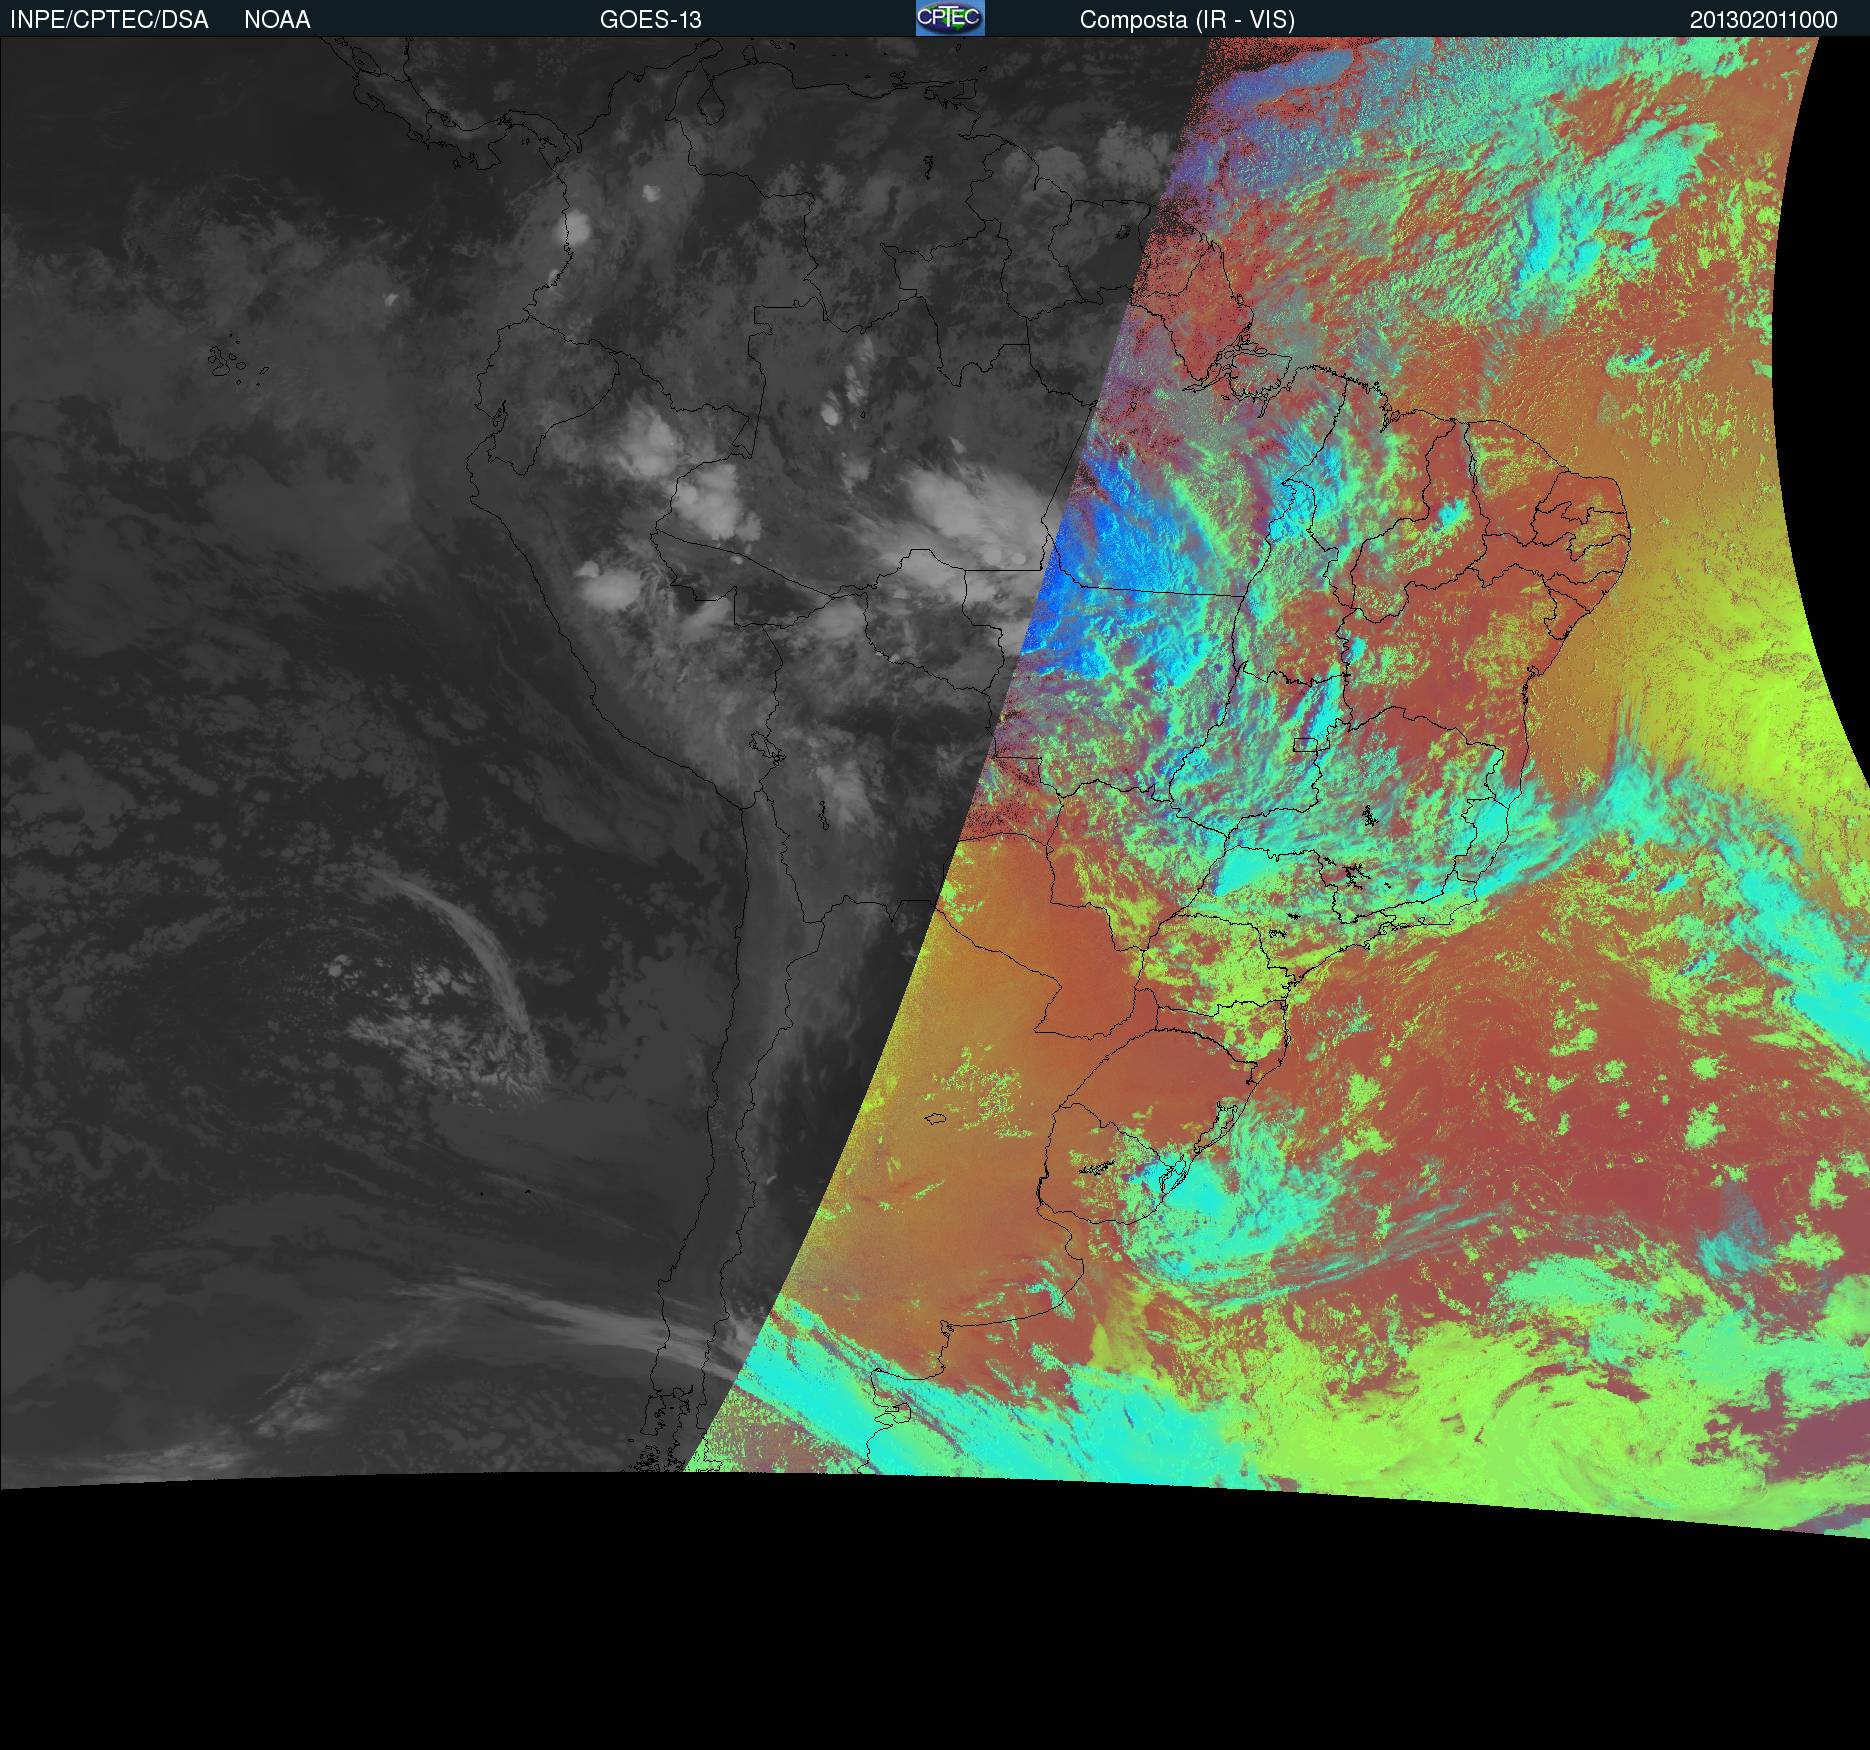
Task: Click the Composta (IR - VIS) title
Action: pos(1187,20)
